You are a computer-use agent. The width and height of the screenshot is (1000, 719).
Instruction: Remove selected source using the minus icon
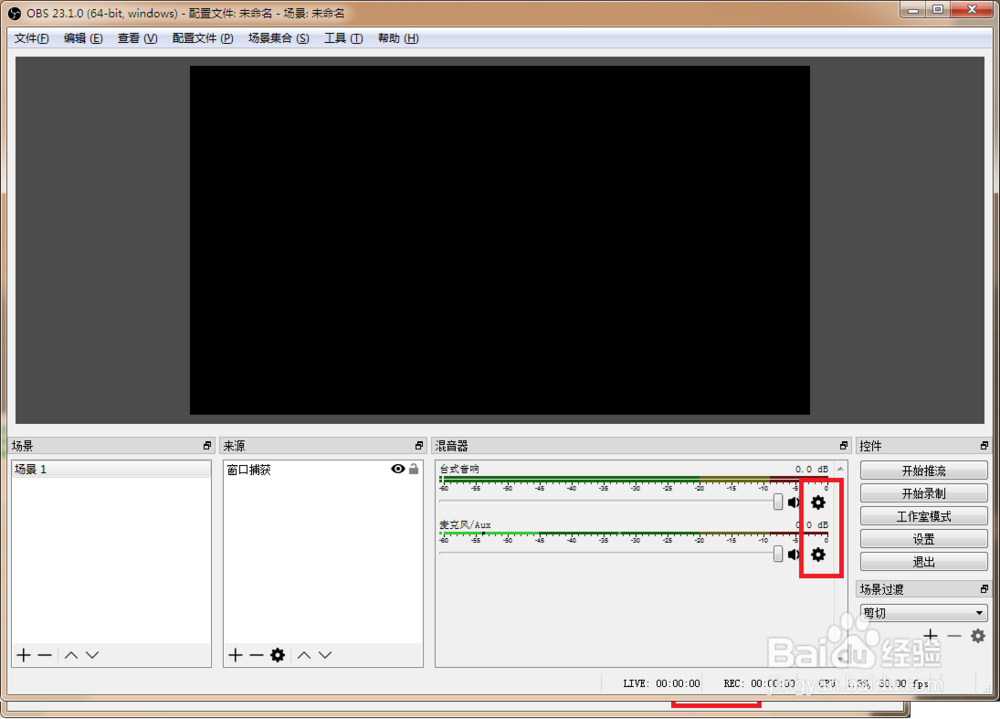[x=256, y=655]
